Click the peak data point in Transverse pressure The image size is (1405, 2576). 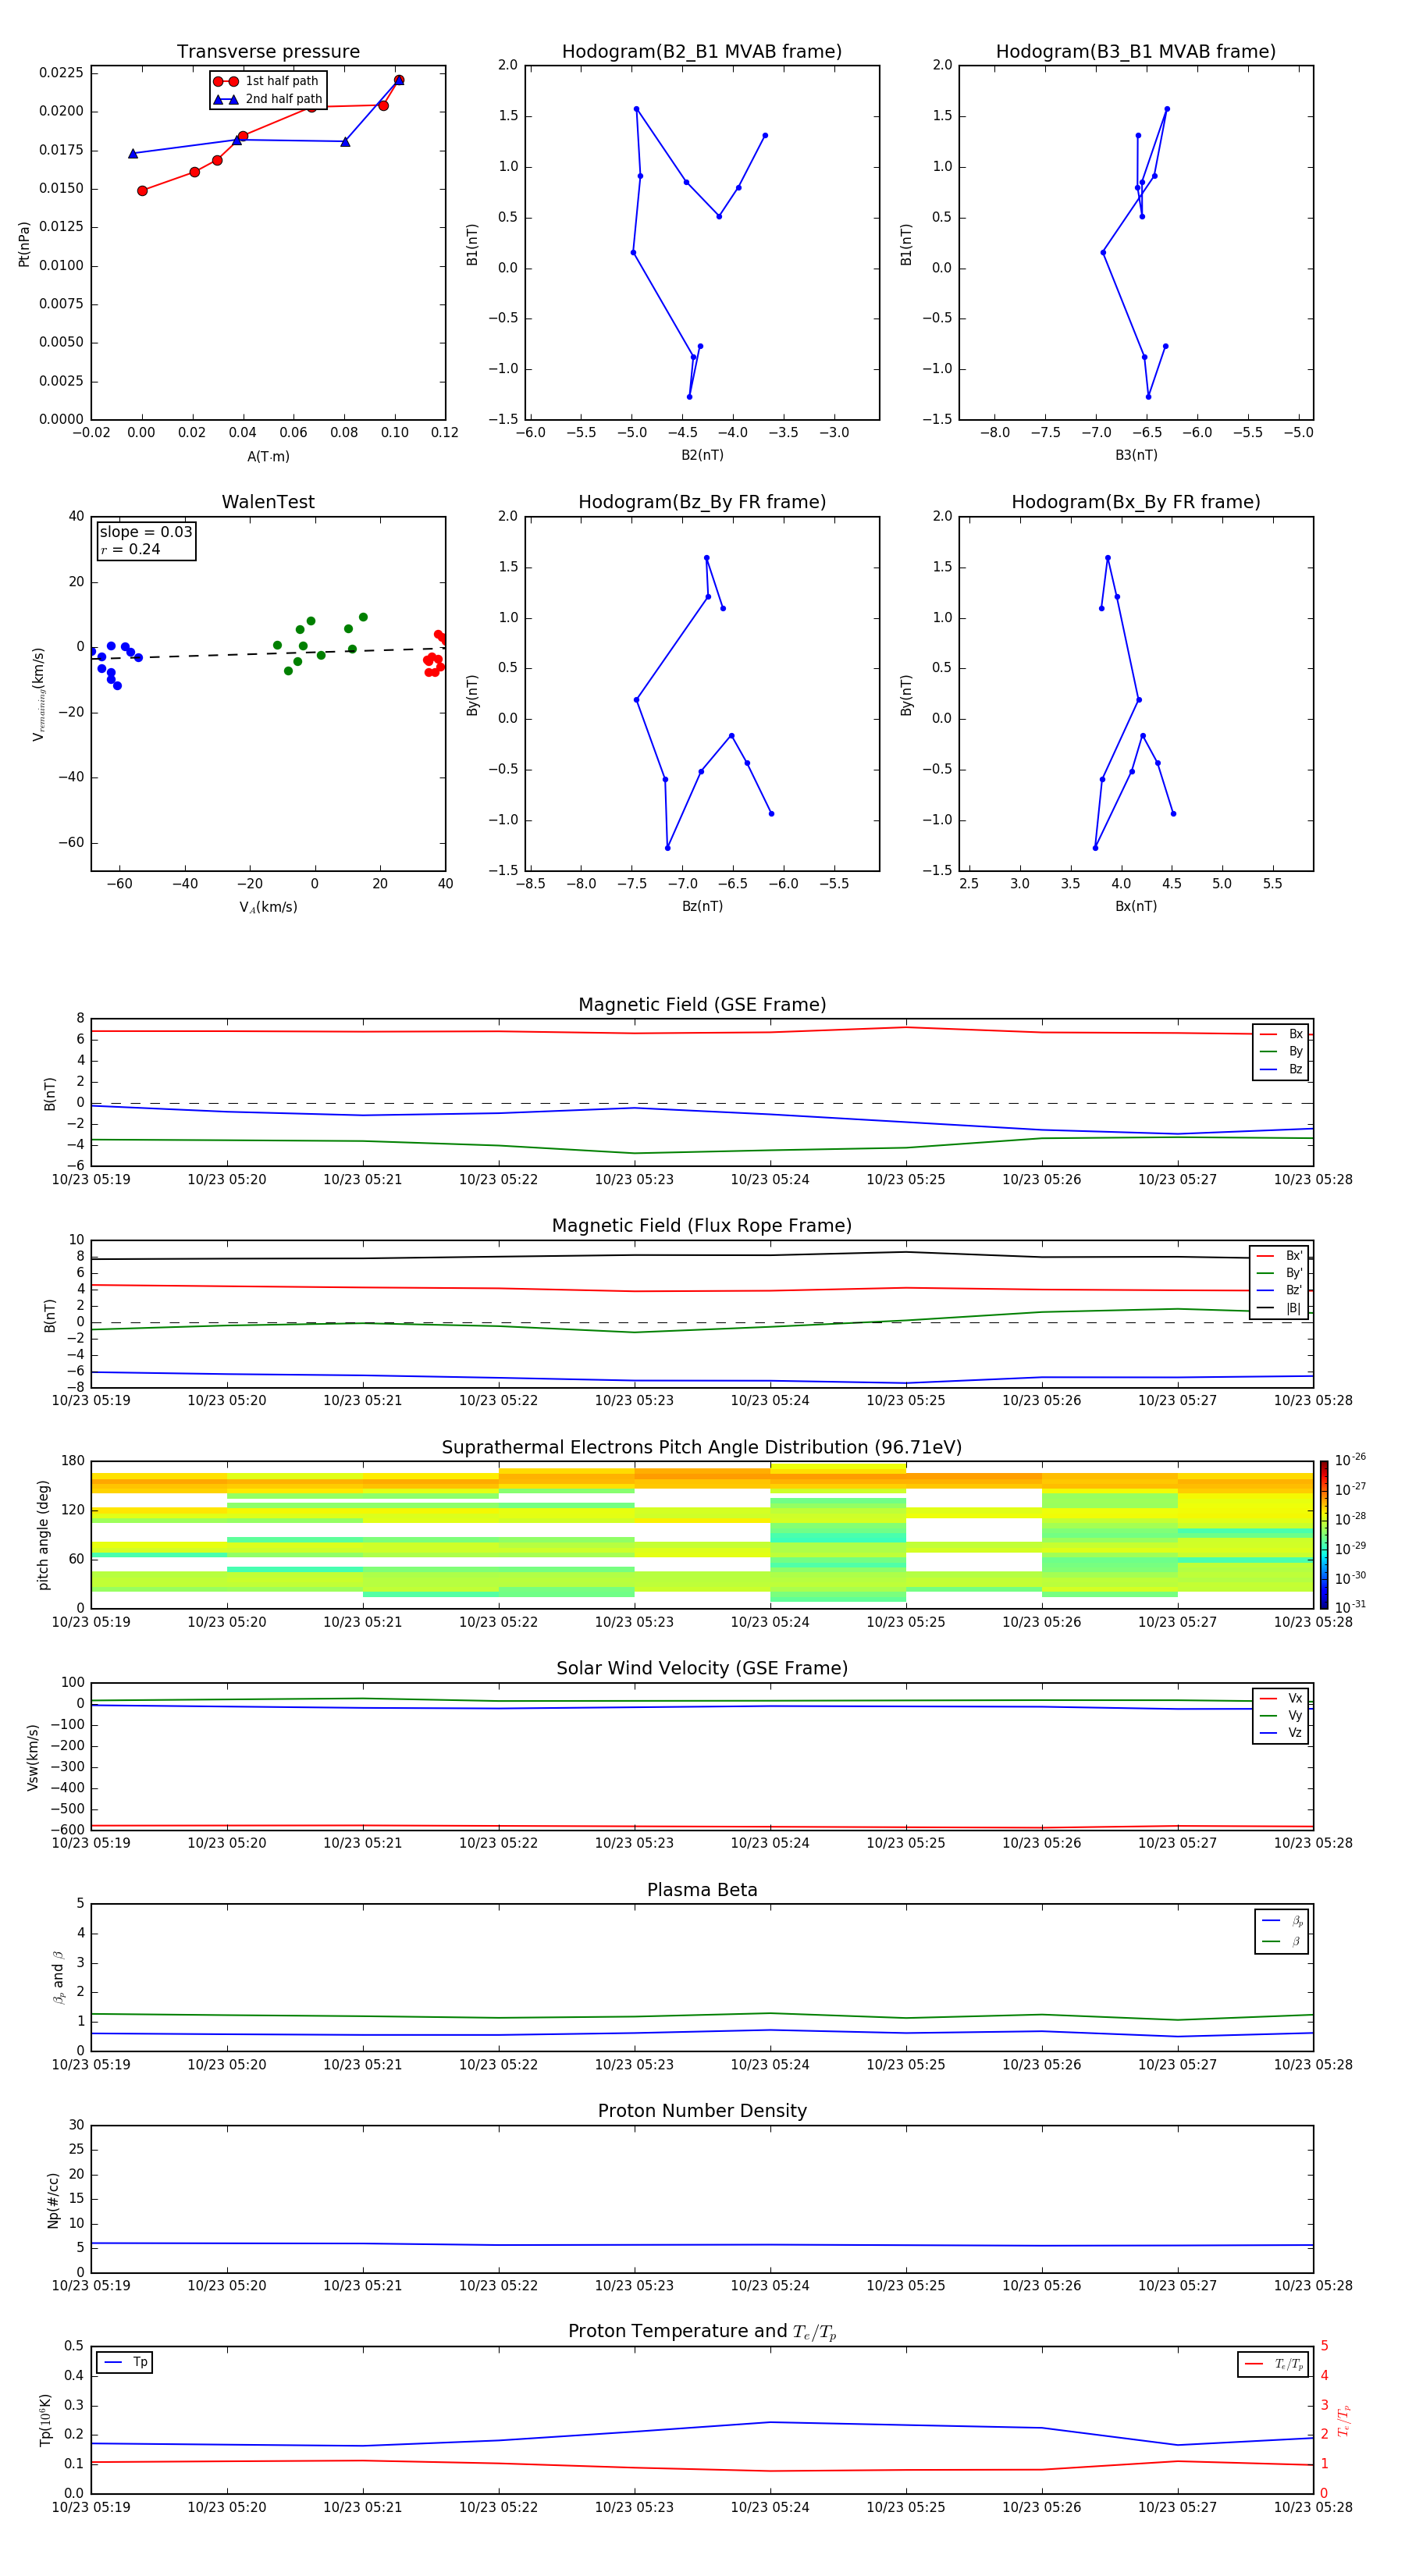[x=399, y=80]
